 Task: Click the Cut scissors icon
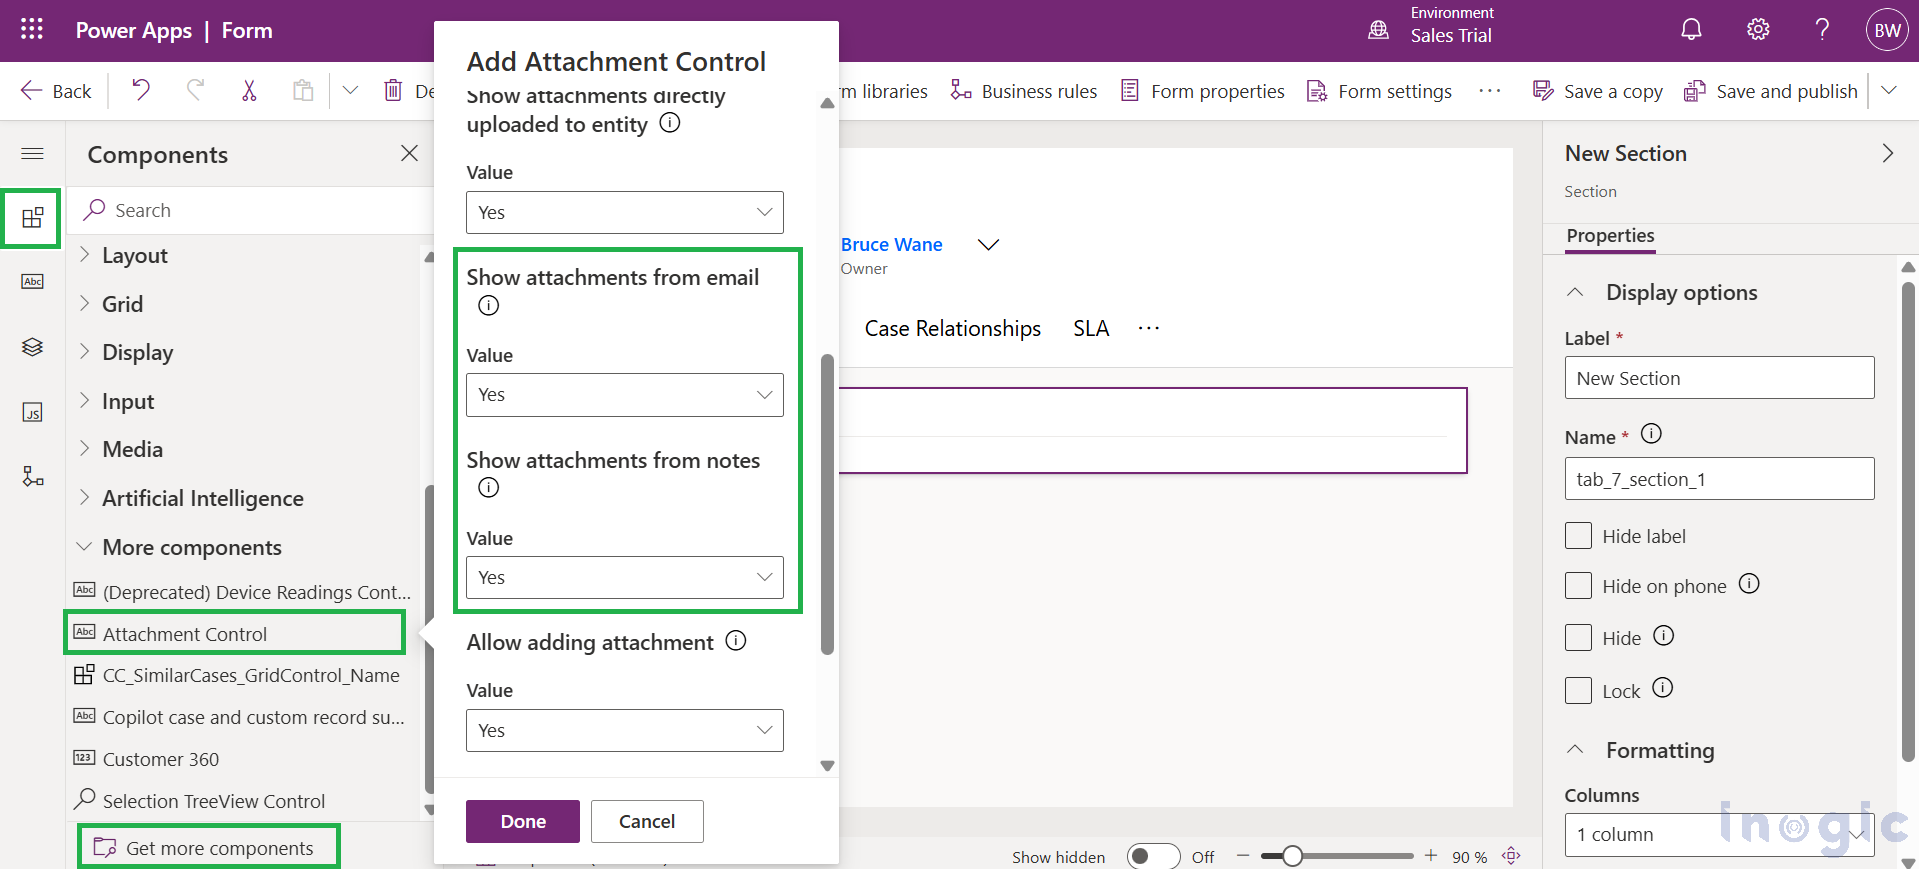249,91
